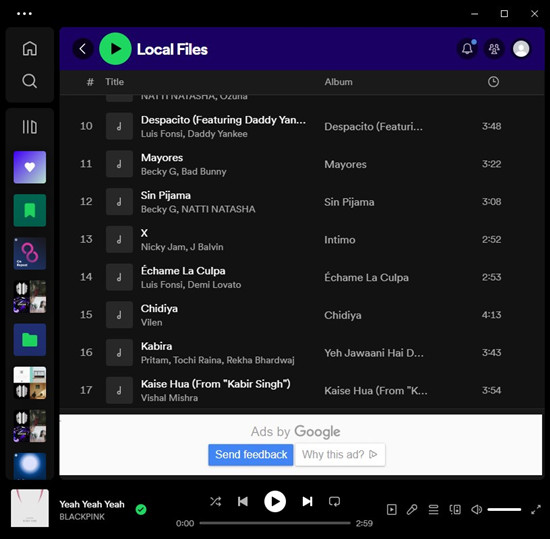Toggle Now Playing view icon
The height and width of the screenshot is (539, 550).
[391, 510]
